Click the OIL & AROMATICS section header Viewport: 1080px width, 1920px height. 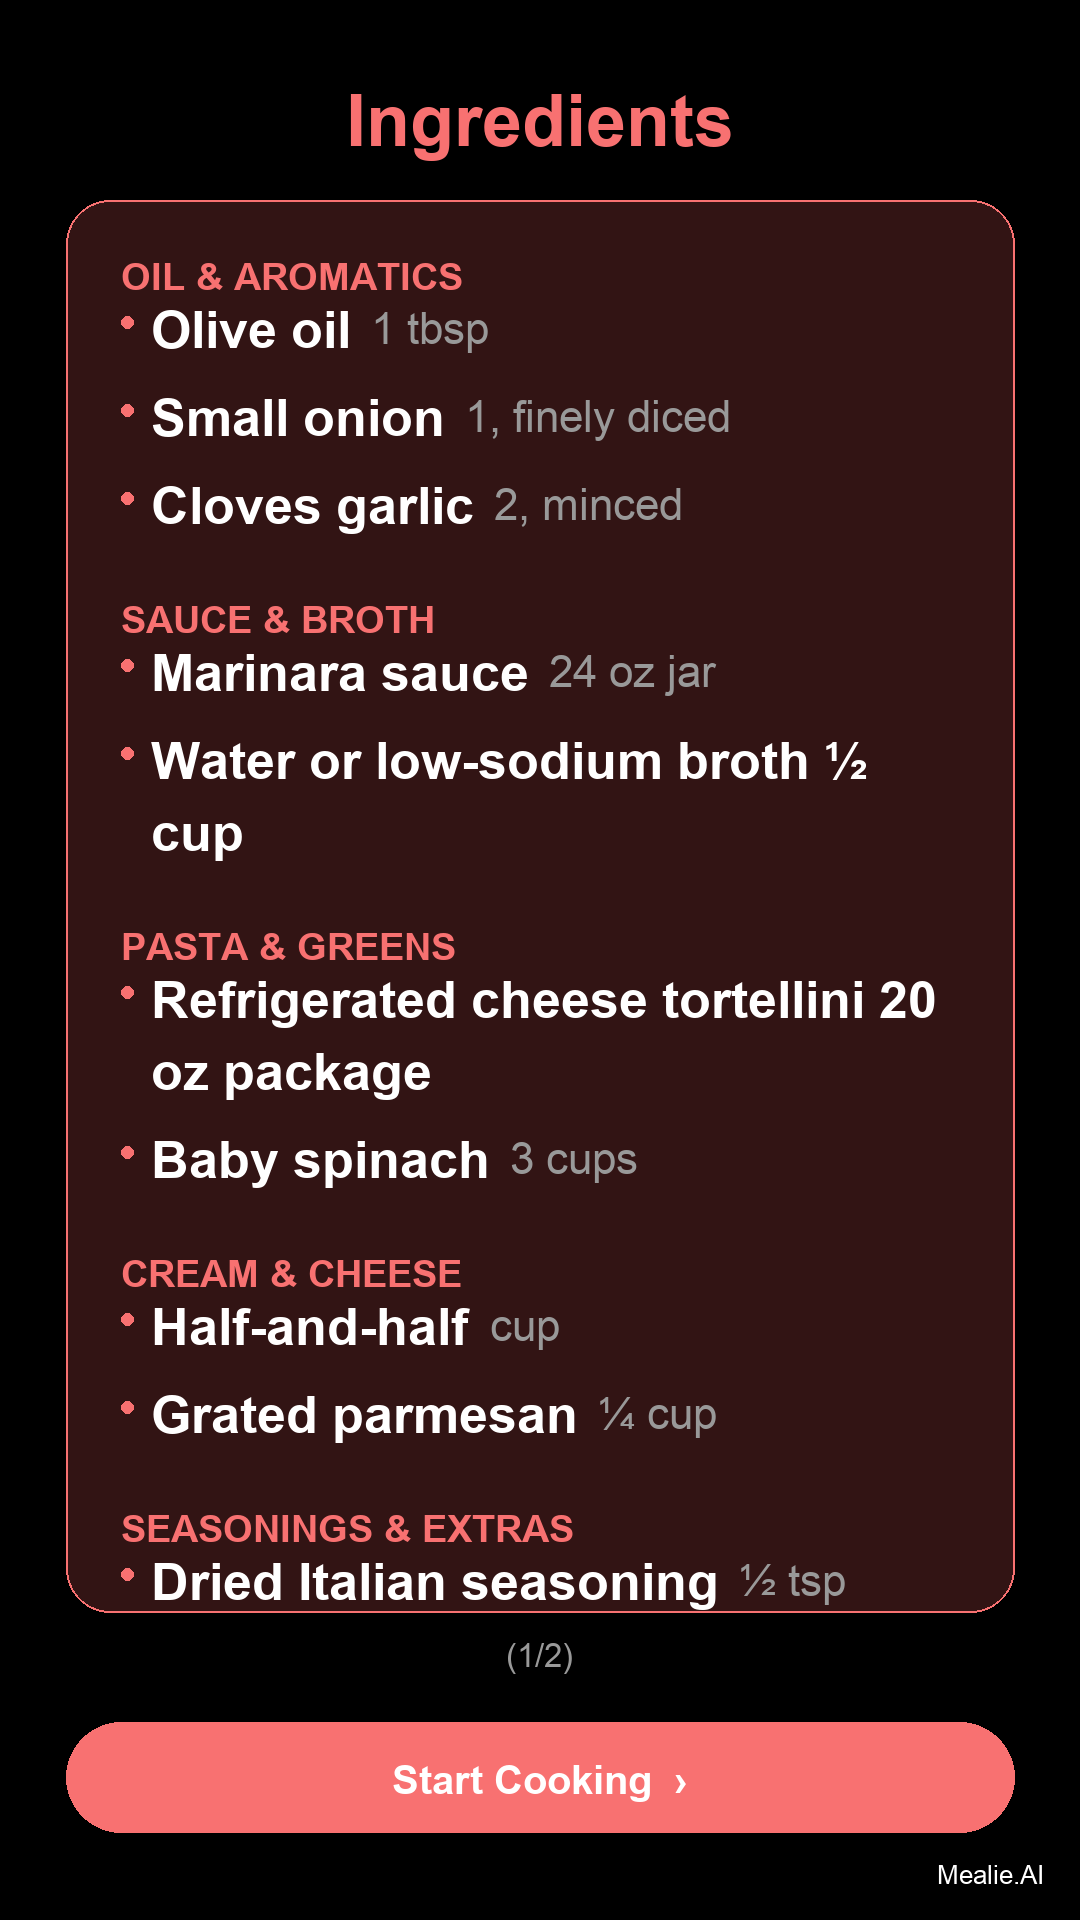292,277
